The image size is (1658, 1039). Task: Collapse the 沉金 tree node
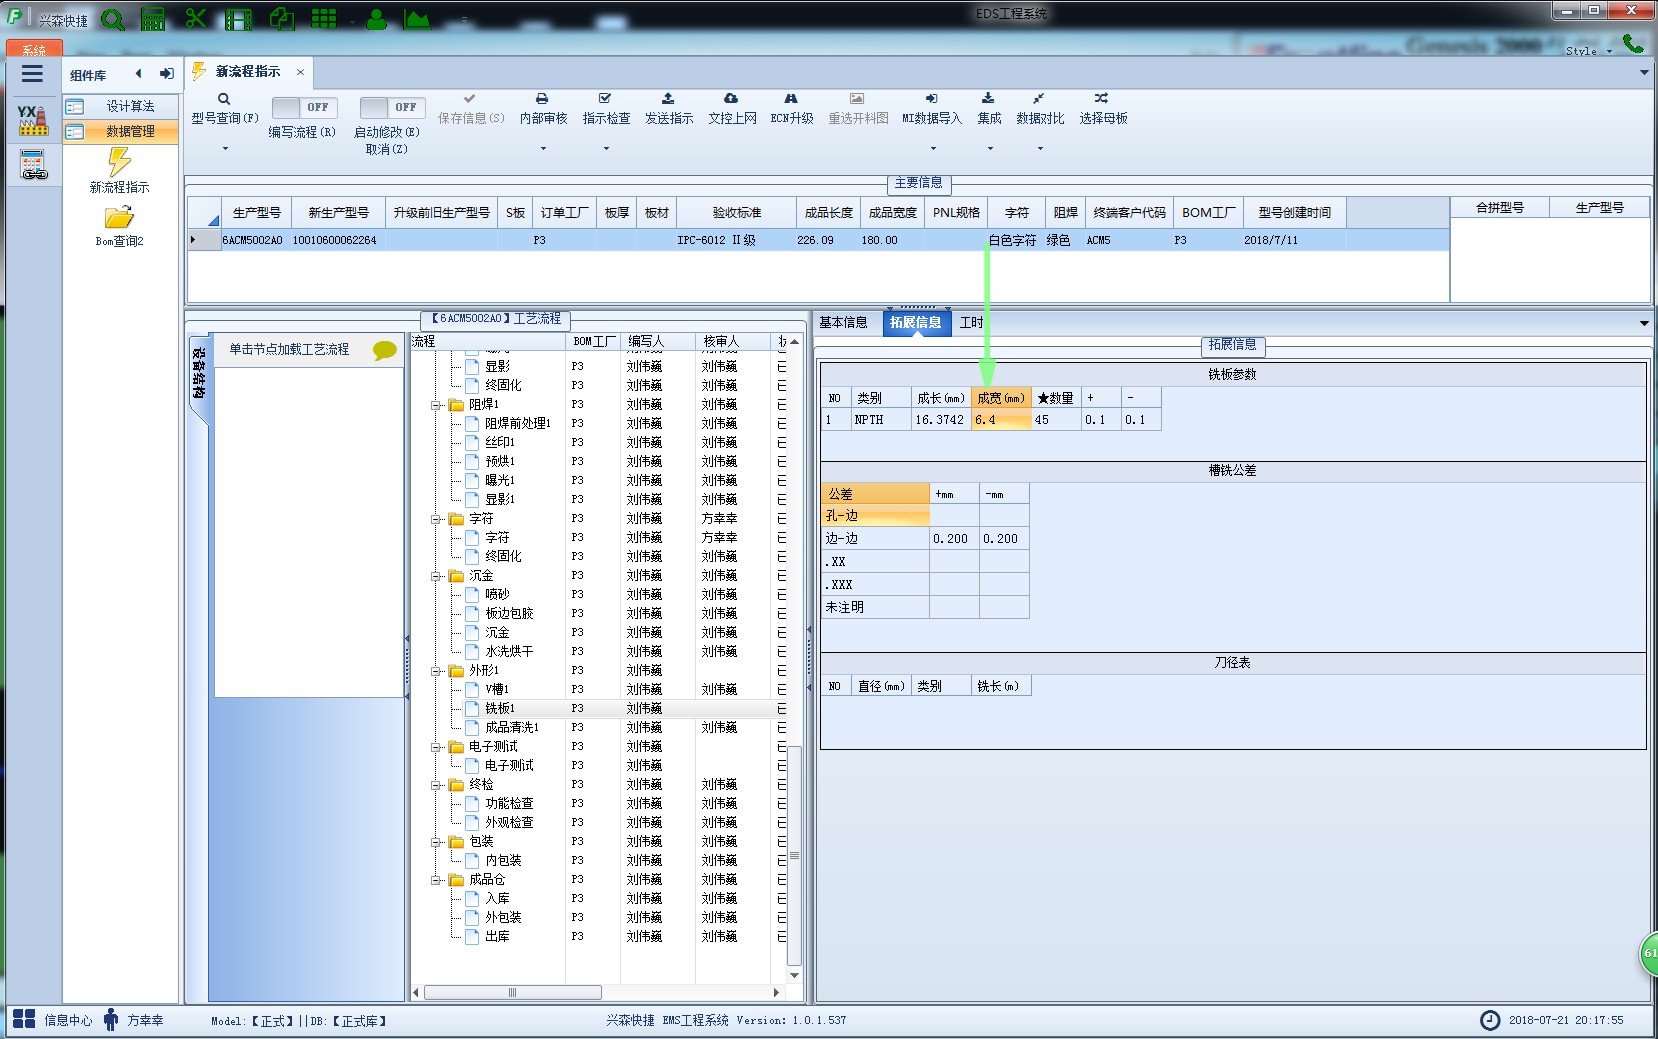coord(436,576)
